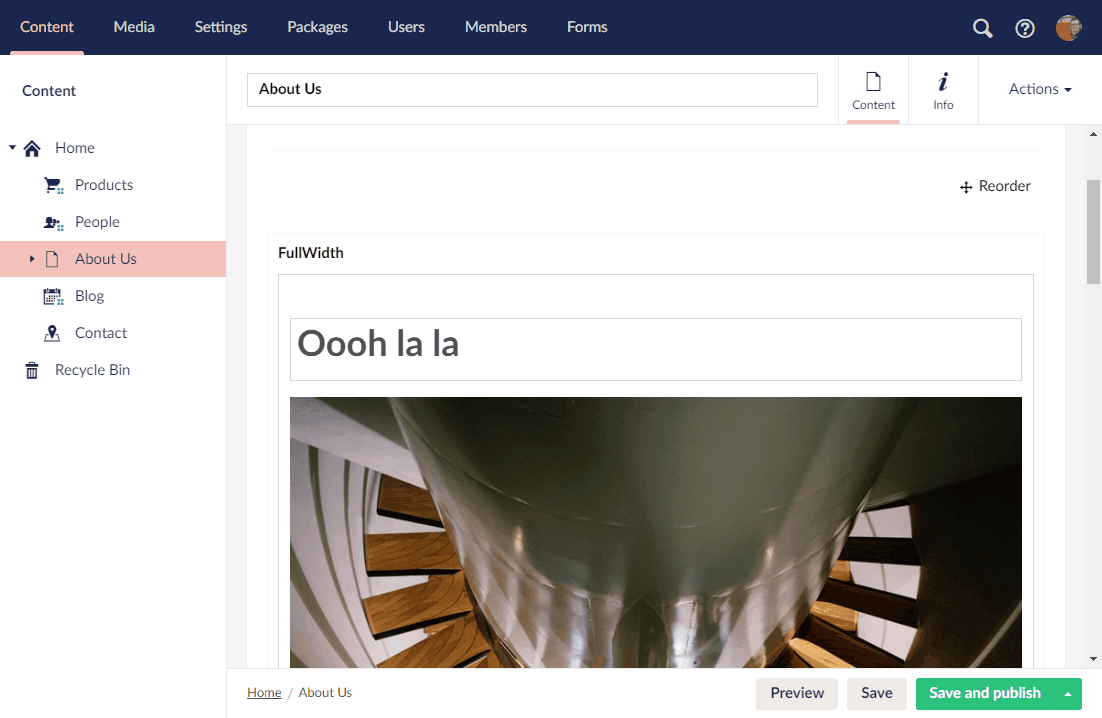Click the Preview button
Screen dimensions: 1102x718
coord(797,693)
